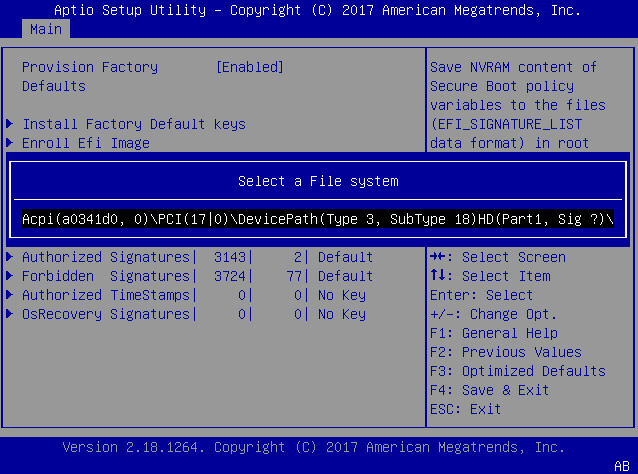This screenshot has width=638, height=474.
Task: Click the 77 key count for Forbidden Signatures
Action: (x=294, y=276)
